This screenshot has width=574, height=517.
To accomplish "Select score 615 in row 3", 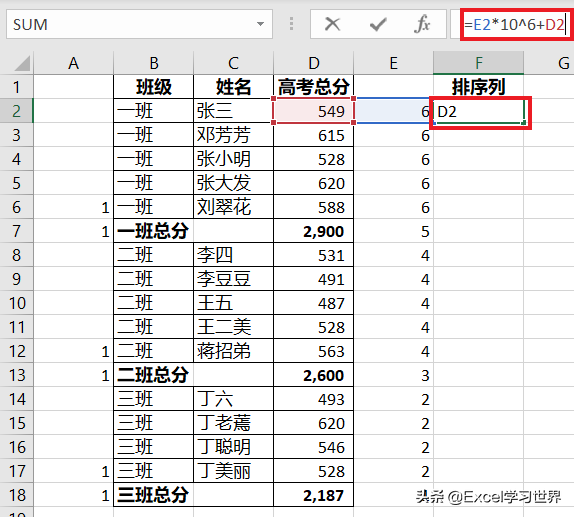I will coord(313,135).
